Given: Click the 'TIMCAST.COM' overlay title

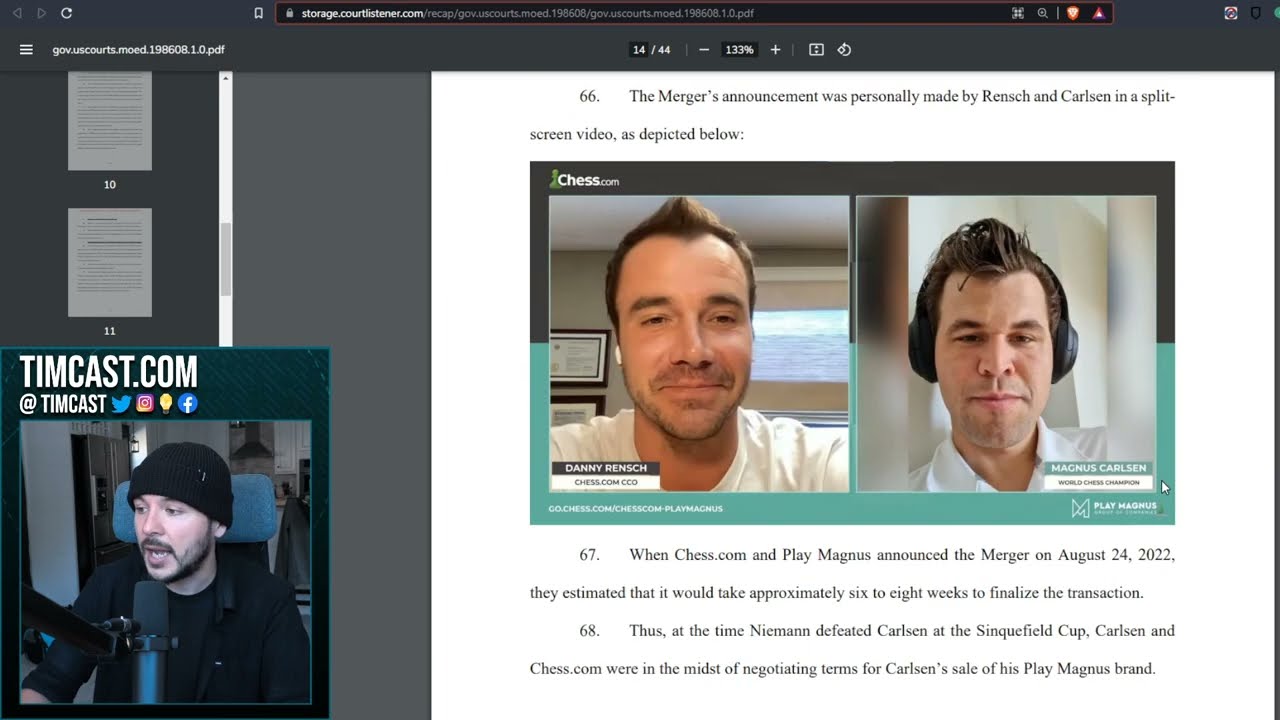Looking at the screenshot, I should (x=108, y=372).
